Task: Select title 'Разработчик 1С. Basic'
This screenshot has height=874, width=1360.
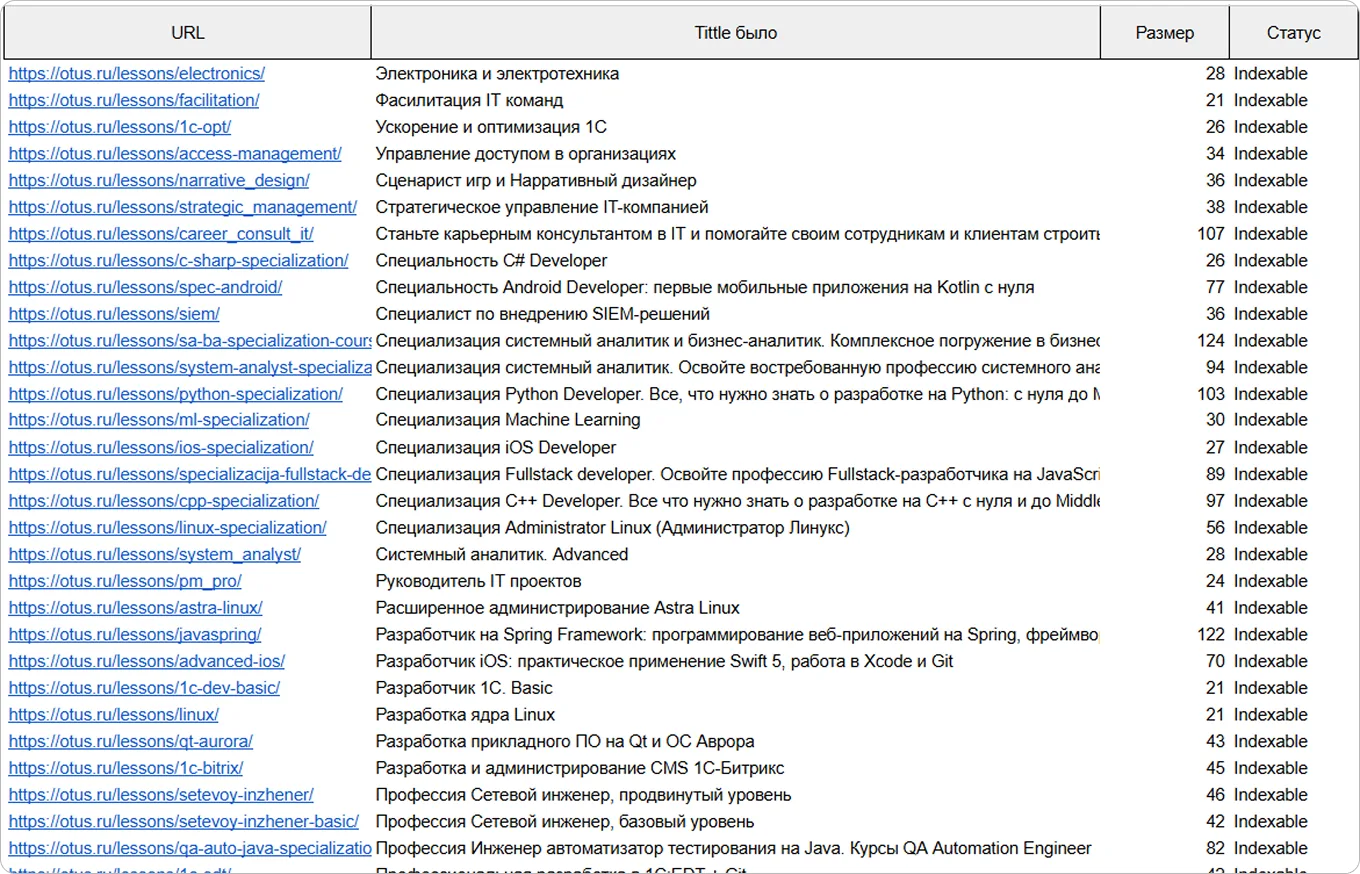Action: point(464,688)
